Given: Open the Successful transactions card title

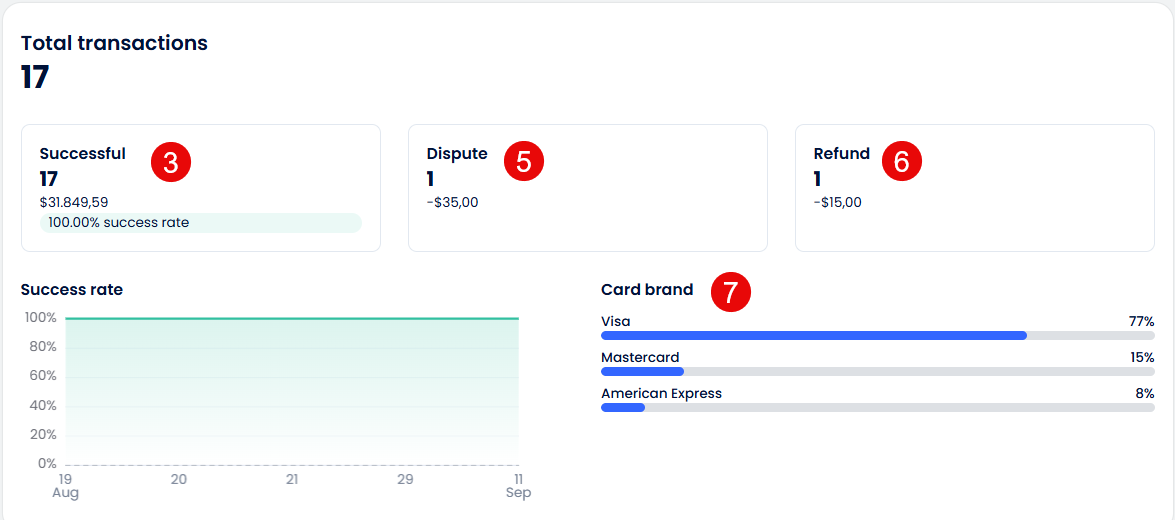Looking at the screenshot, I should tap(83, 154).
